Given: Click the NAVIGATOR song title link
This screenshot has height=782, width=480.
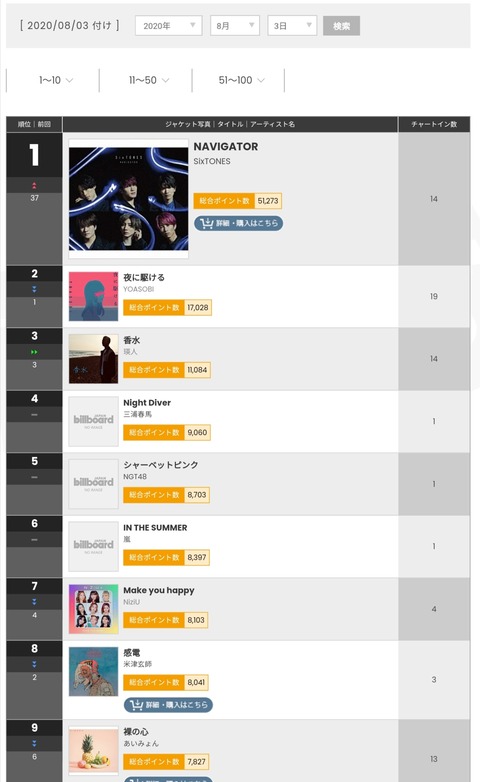Looking at the screenshot, I should (226, 147).
